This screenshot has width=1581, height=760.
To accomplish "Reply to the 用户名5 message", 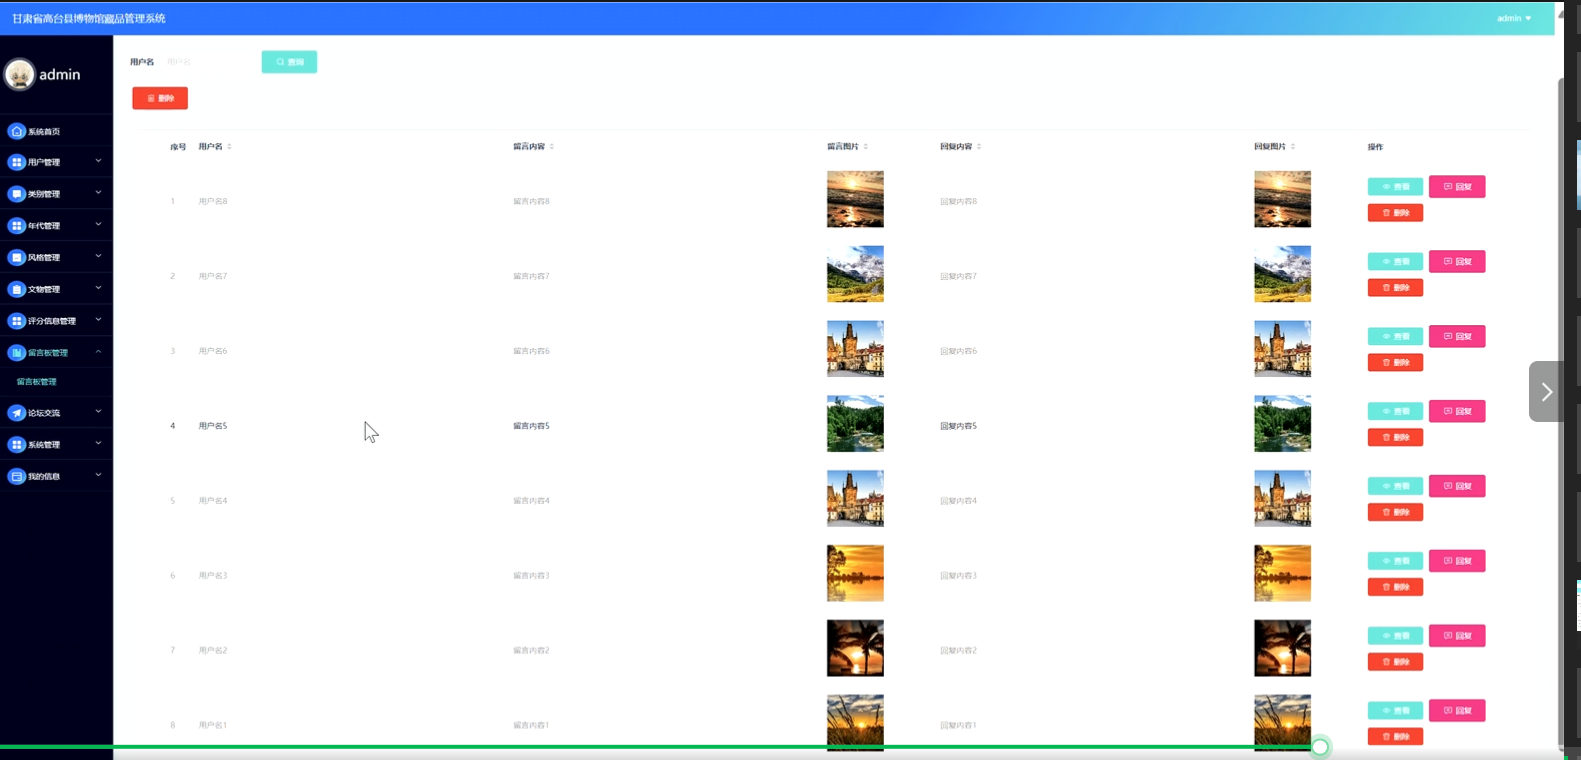I will point(1457,412).
